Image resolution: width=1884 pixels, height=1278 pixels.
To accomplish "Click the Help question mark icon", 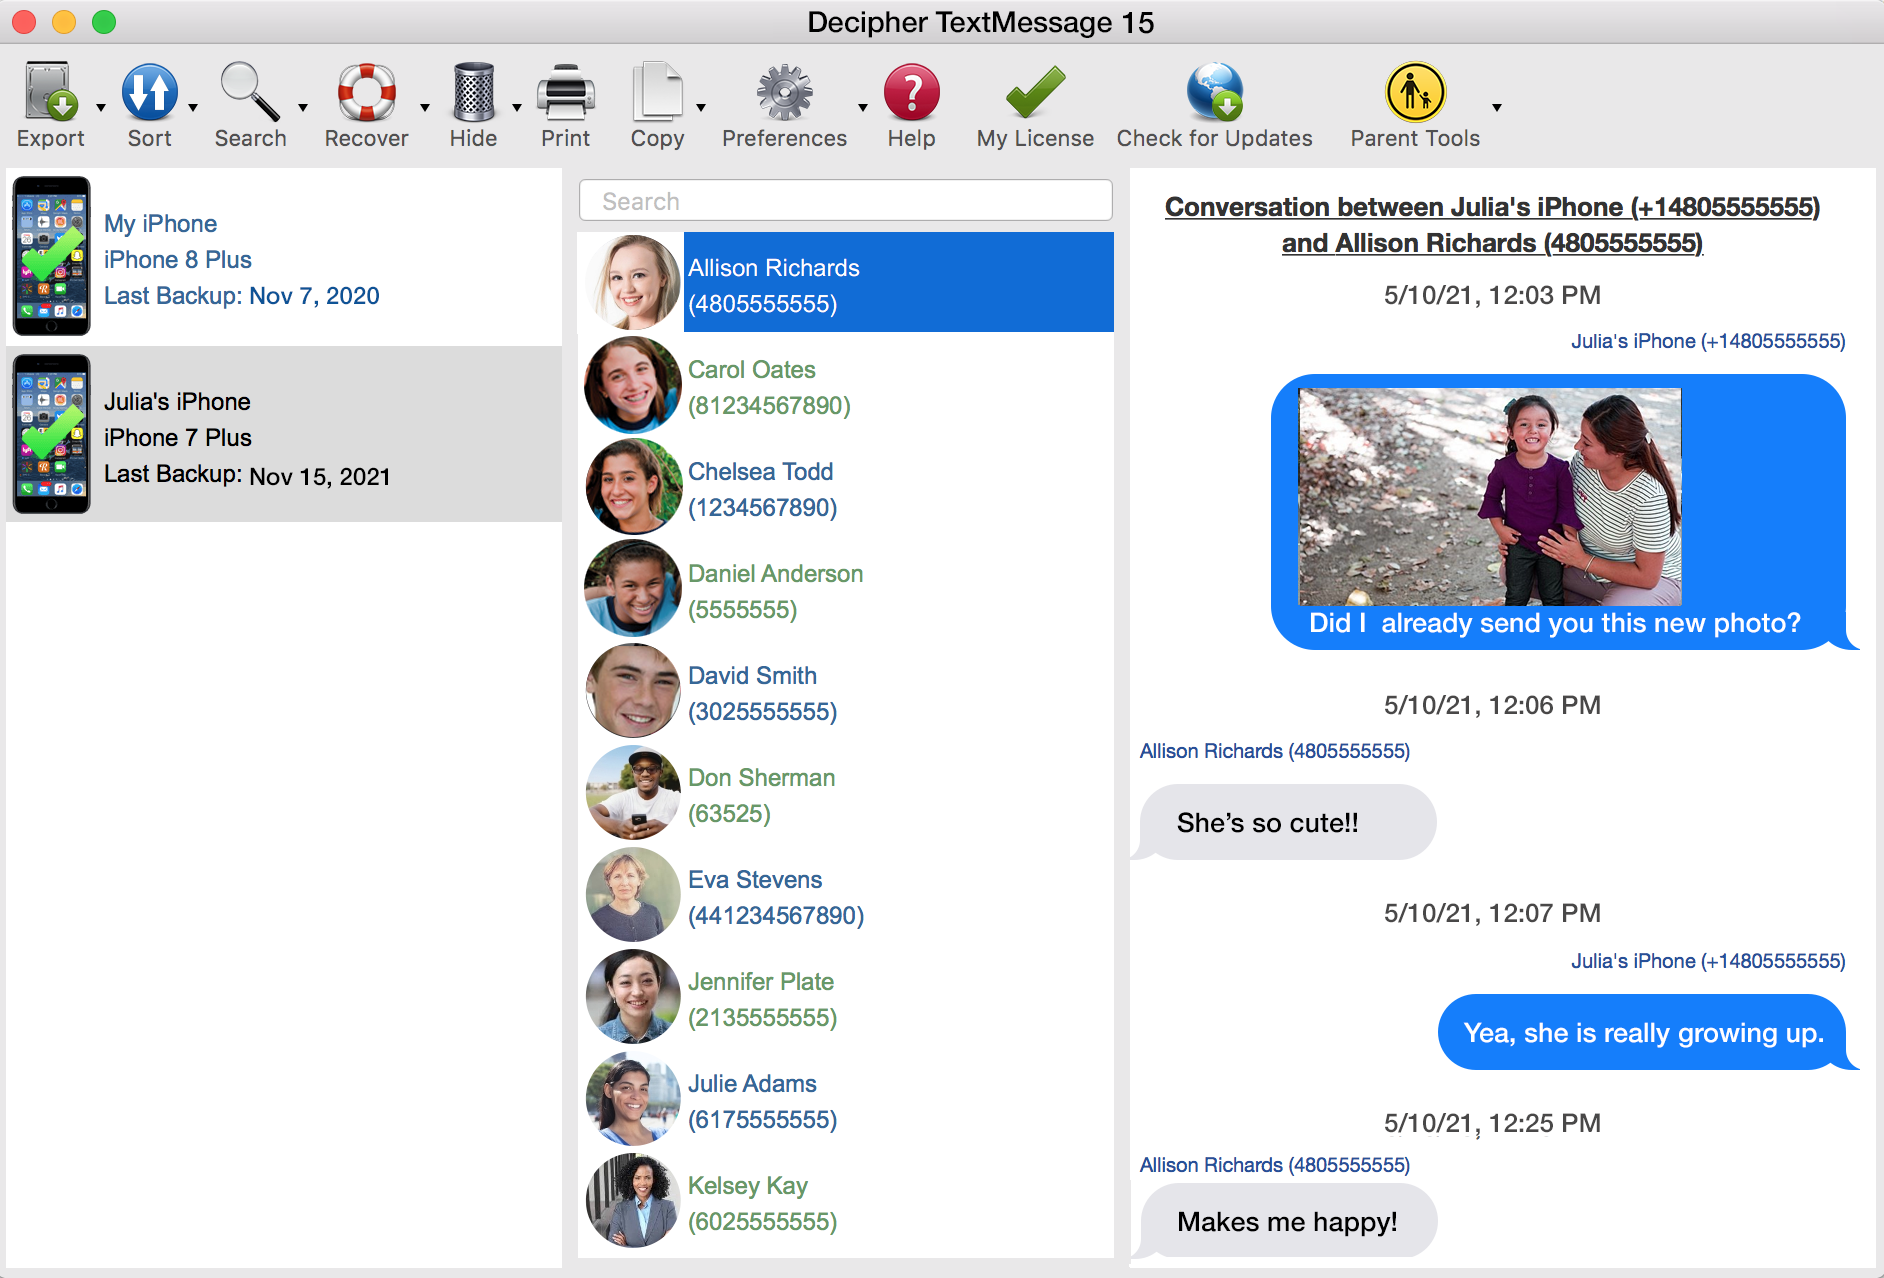I will point(910,95).
